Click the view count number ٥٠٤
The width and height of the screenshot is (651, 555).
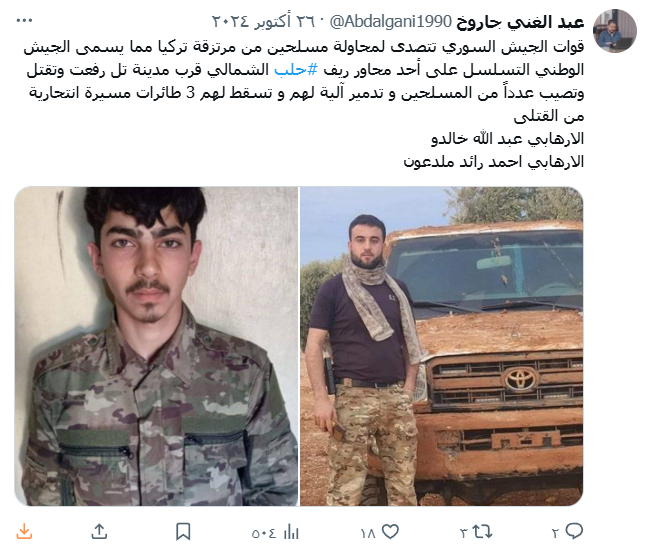click(x=264, y=533)
